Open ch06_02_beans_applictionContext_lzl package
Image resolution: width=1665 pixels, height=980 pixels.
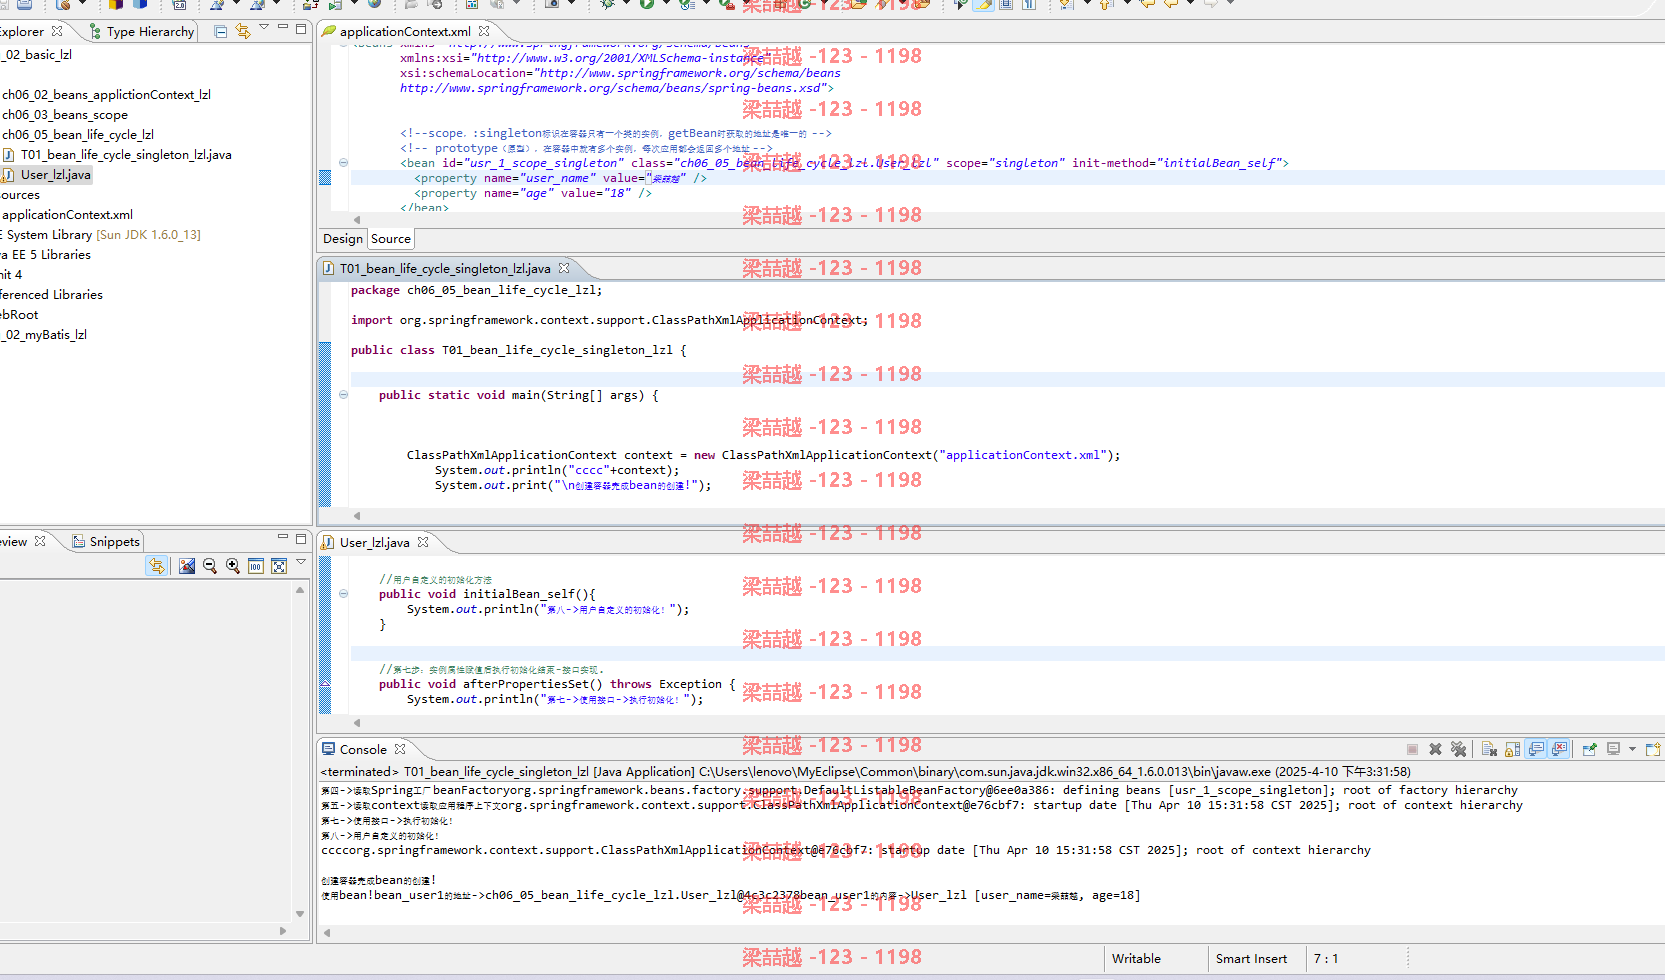click(x=106, y=95)
